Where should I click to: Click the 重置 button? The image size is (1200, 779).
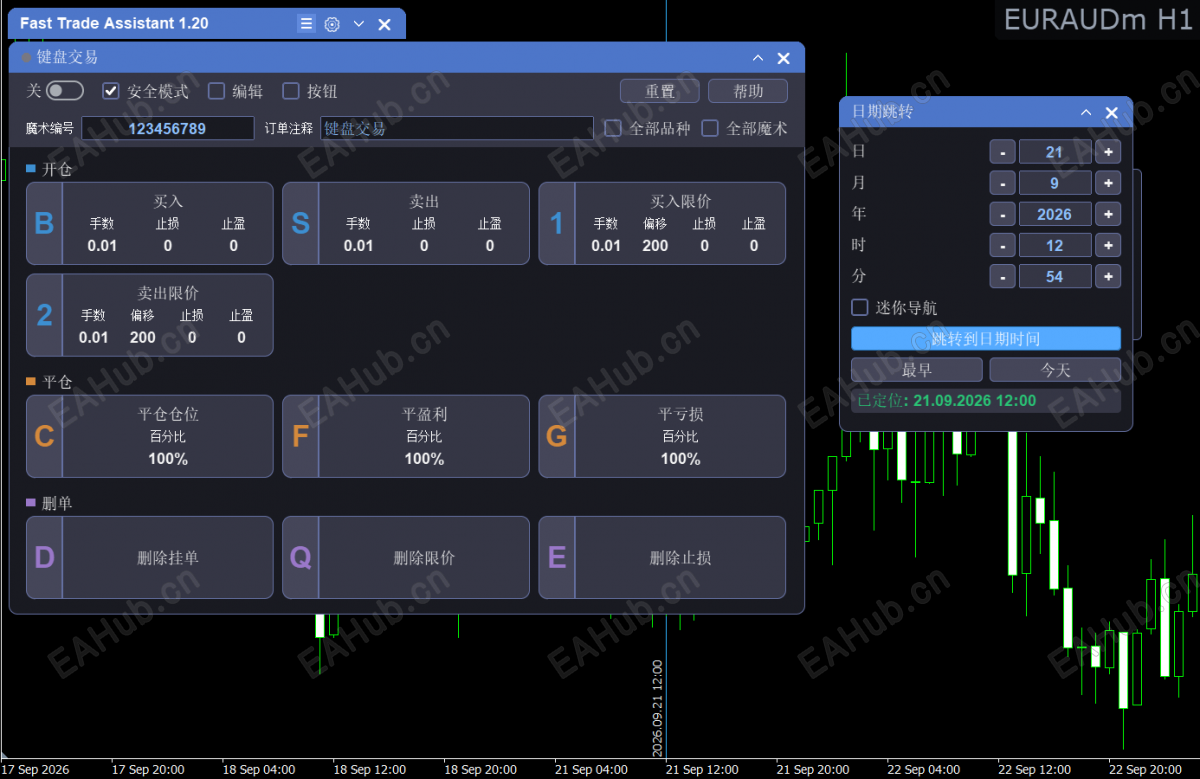pos(660,91)
